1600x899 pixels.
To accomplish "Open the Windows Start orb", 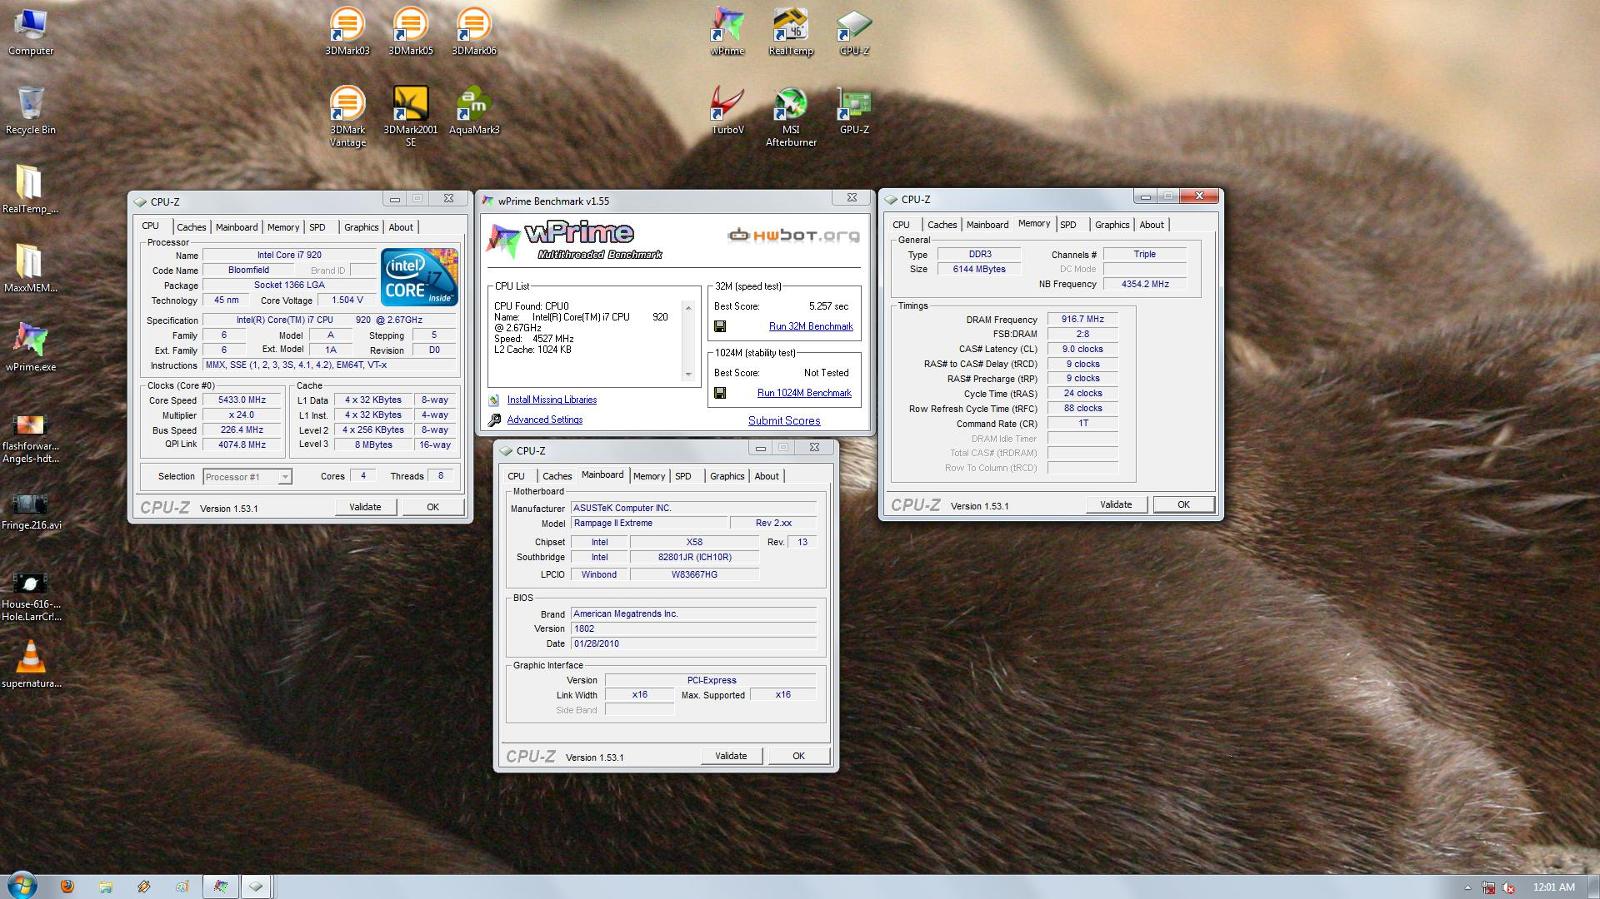I will [x=22, y=885].
